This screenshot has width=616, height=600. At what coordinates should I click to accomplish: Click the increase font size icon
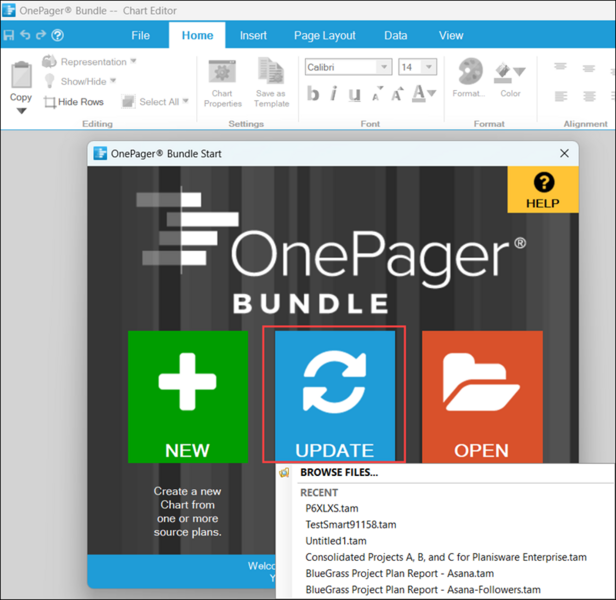coord(397,94)
